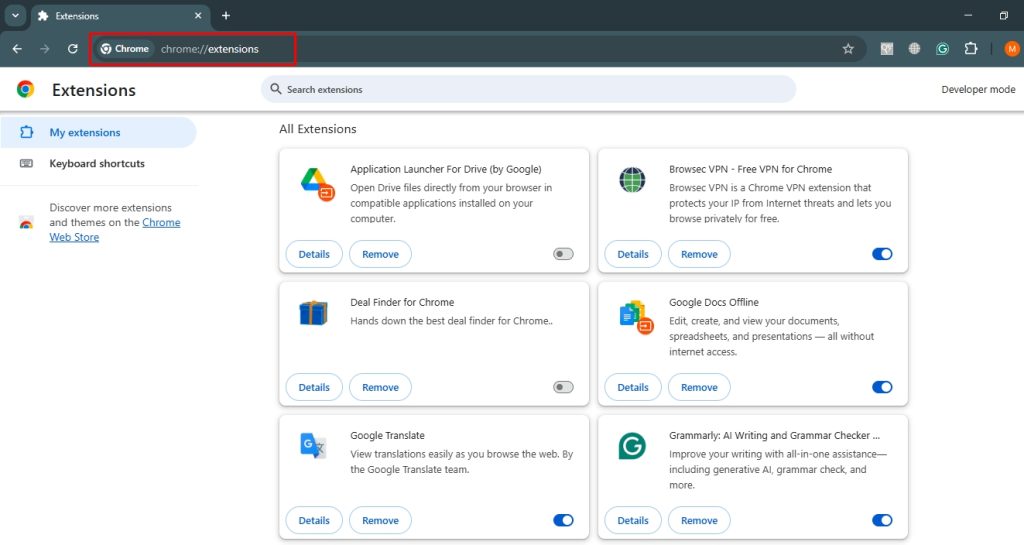
Task: Bookmark this page with the star icon
Action: (x=848, y=49)
